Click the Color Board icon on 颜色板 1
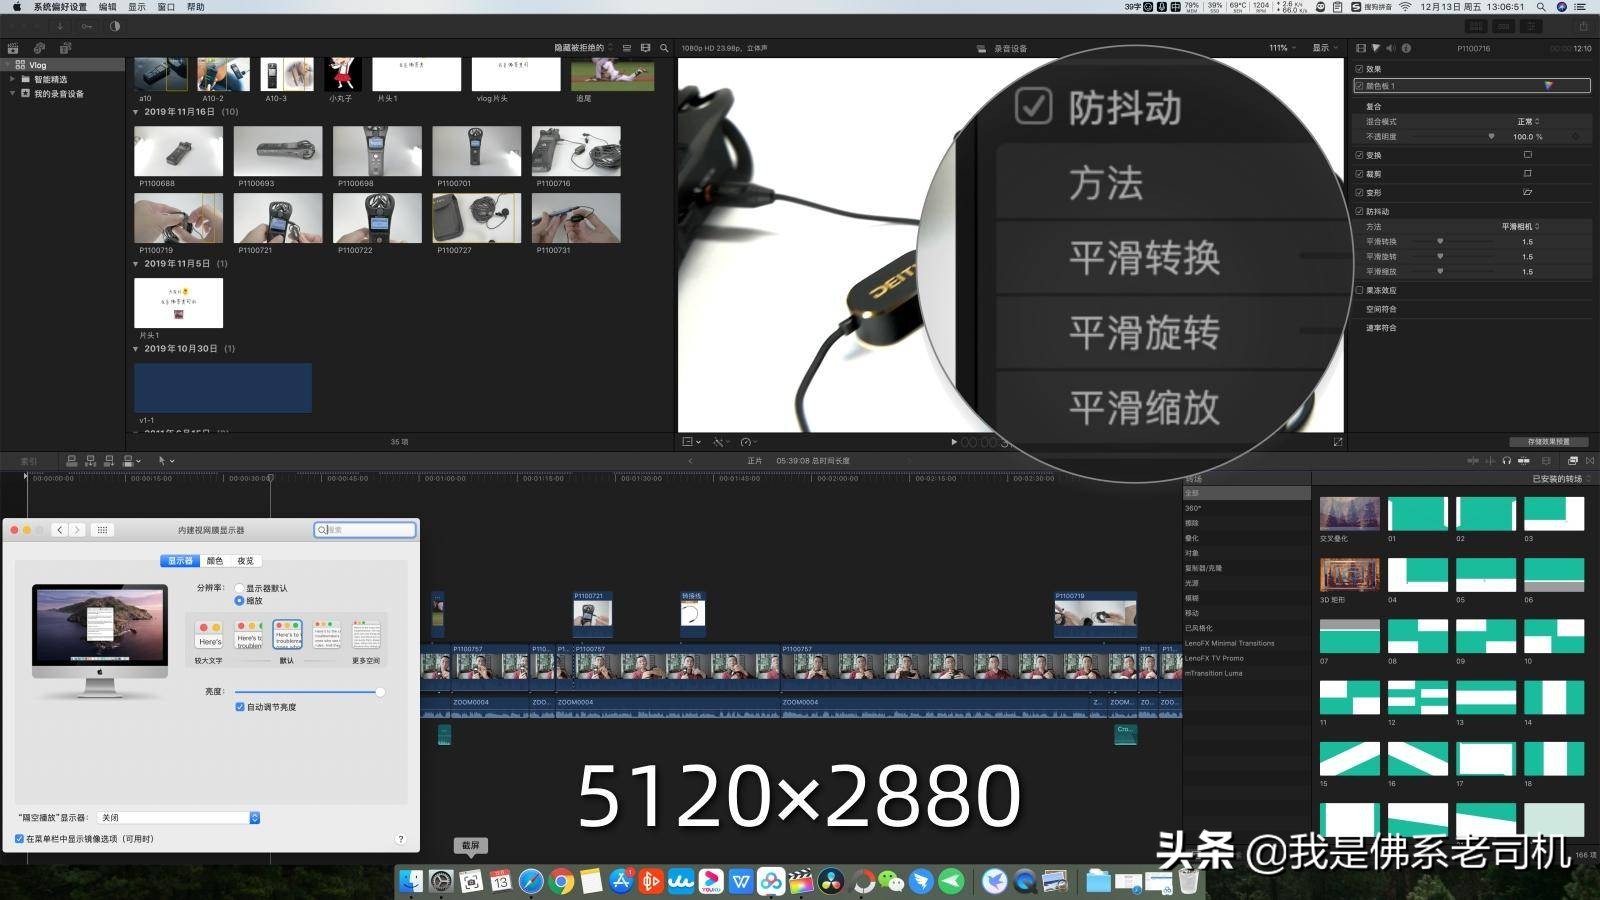 [x=1548, y=86]
